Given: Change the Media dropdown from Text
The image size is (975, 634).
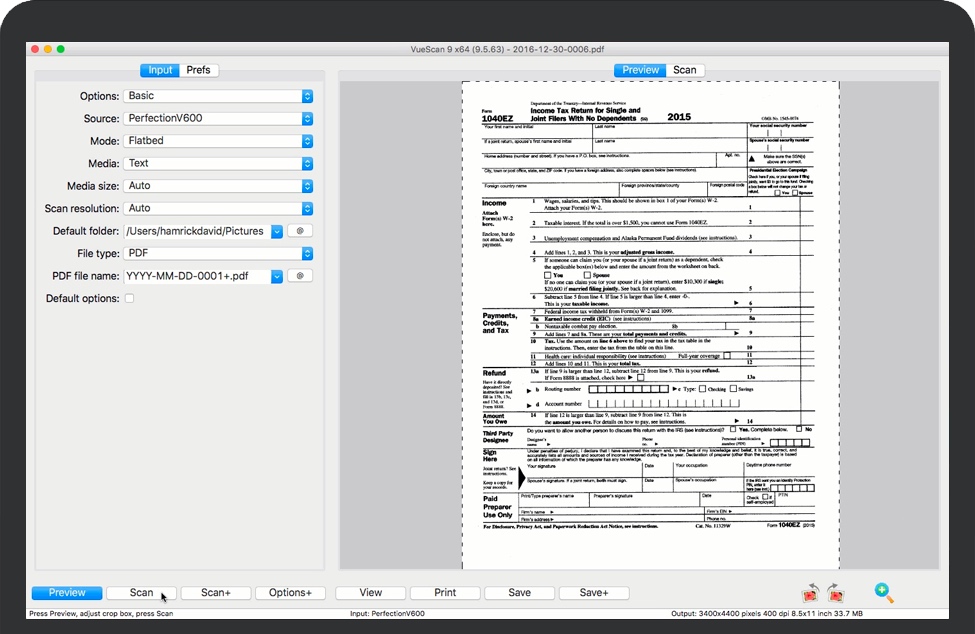Looking at the screenshot, I should [x=307, y=163].
